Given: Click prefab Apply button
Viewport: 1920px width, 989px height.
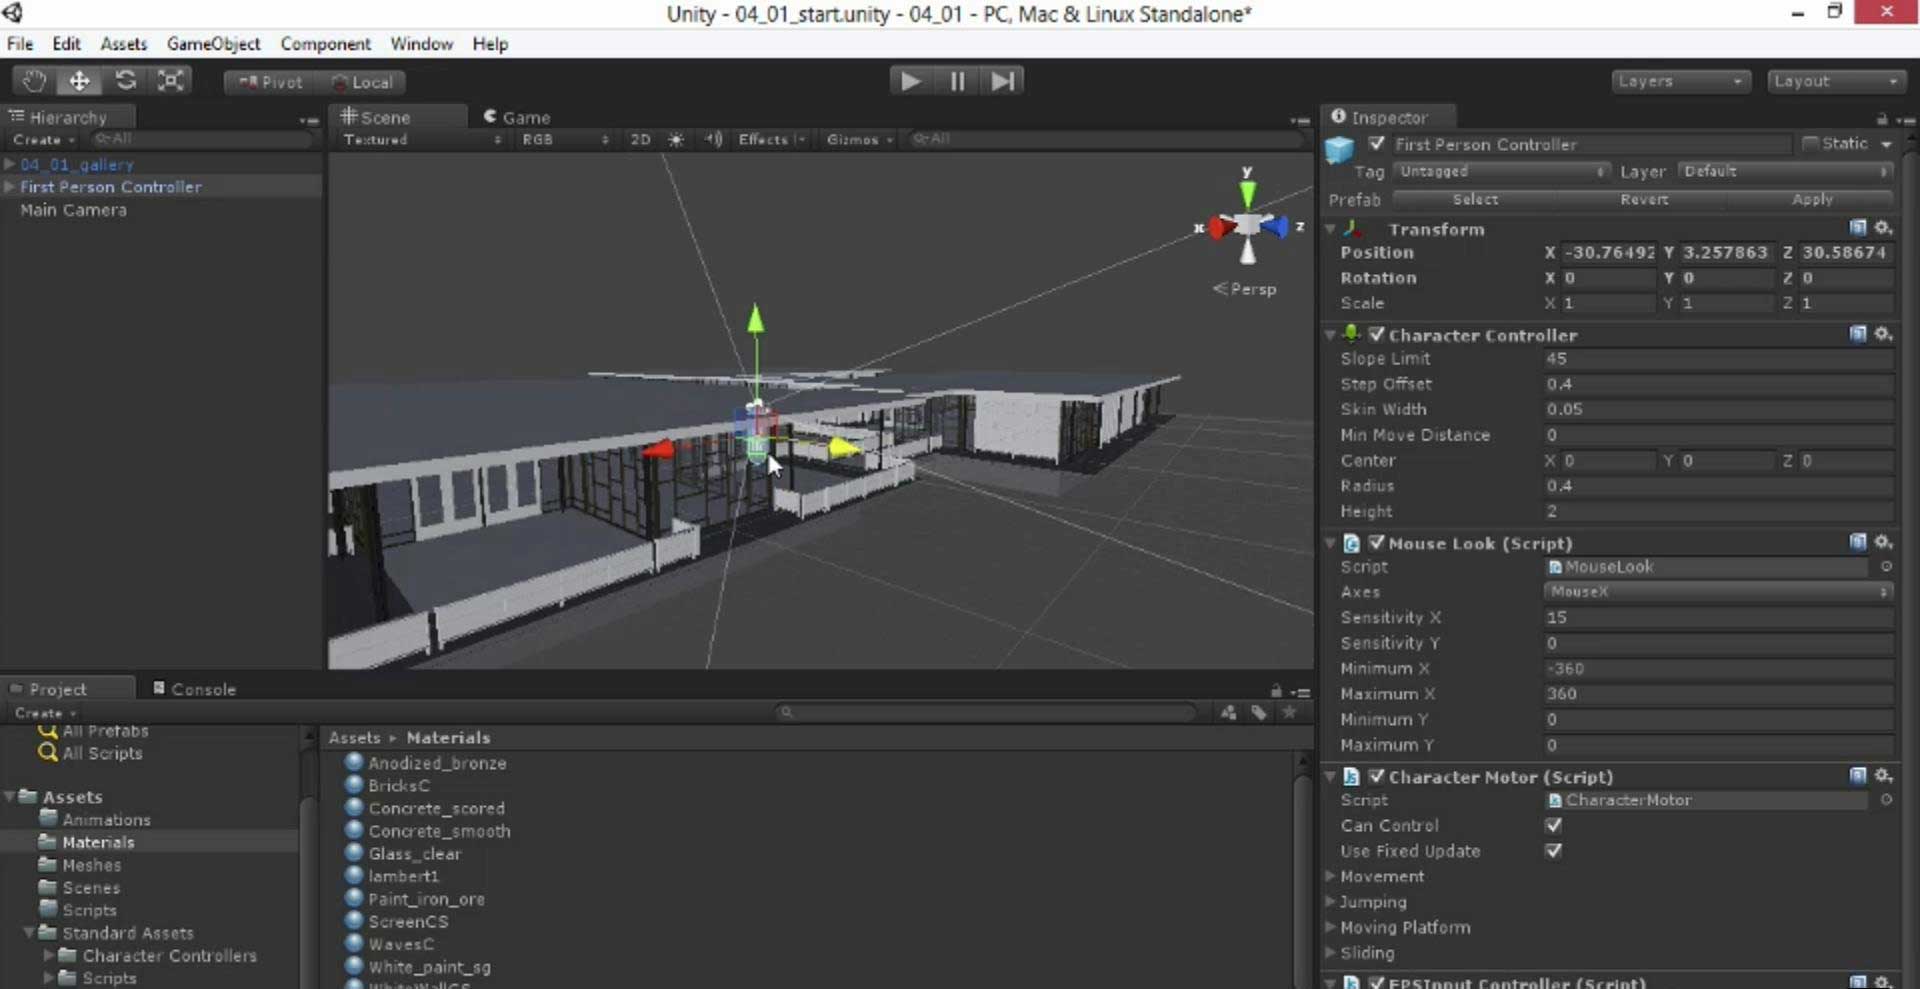Looking at the screenshot, I should coord(1812,200).
